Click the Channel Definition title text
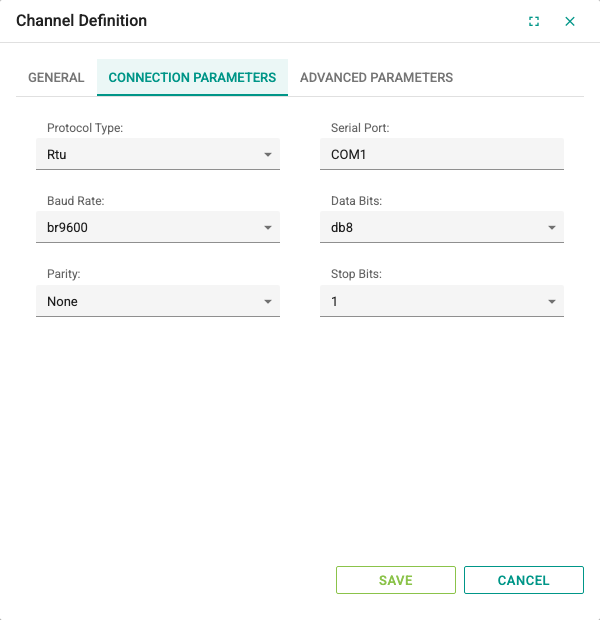The height and width of the screenshot is (620, 600). click(81, 21)
